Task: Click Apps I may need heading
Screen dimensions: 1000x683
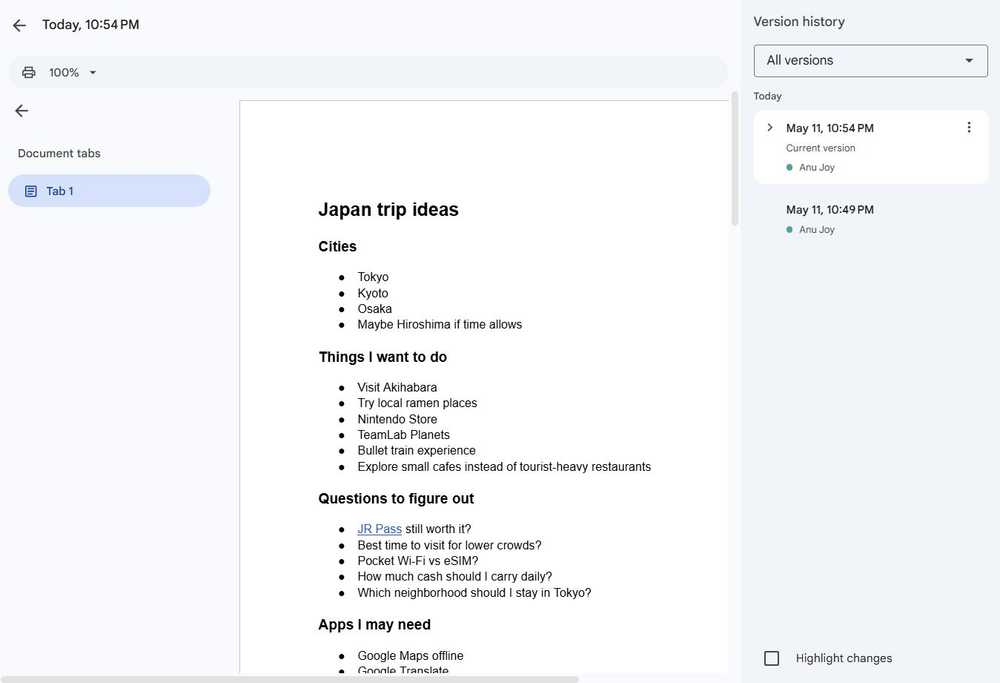Action: tap(374, 624)
